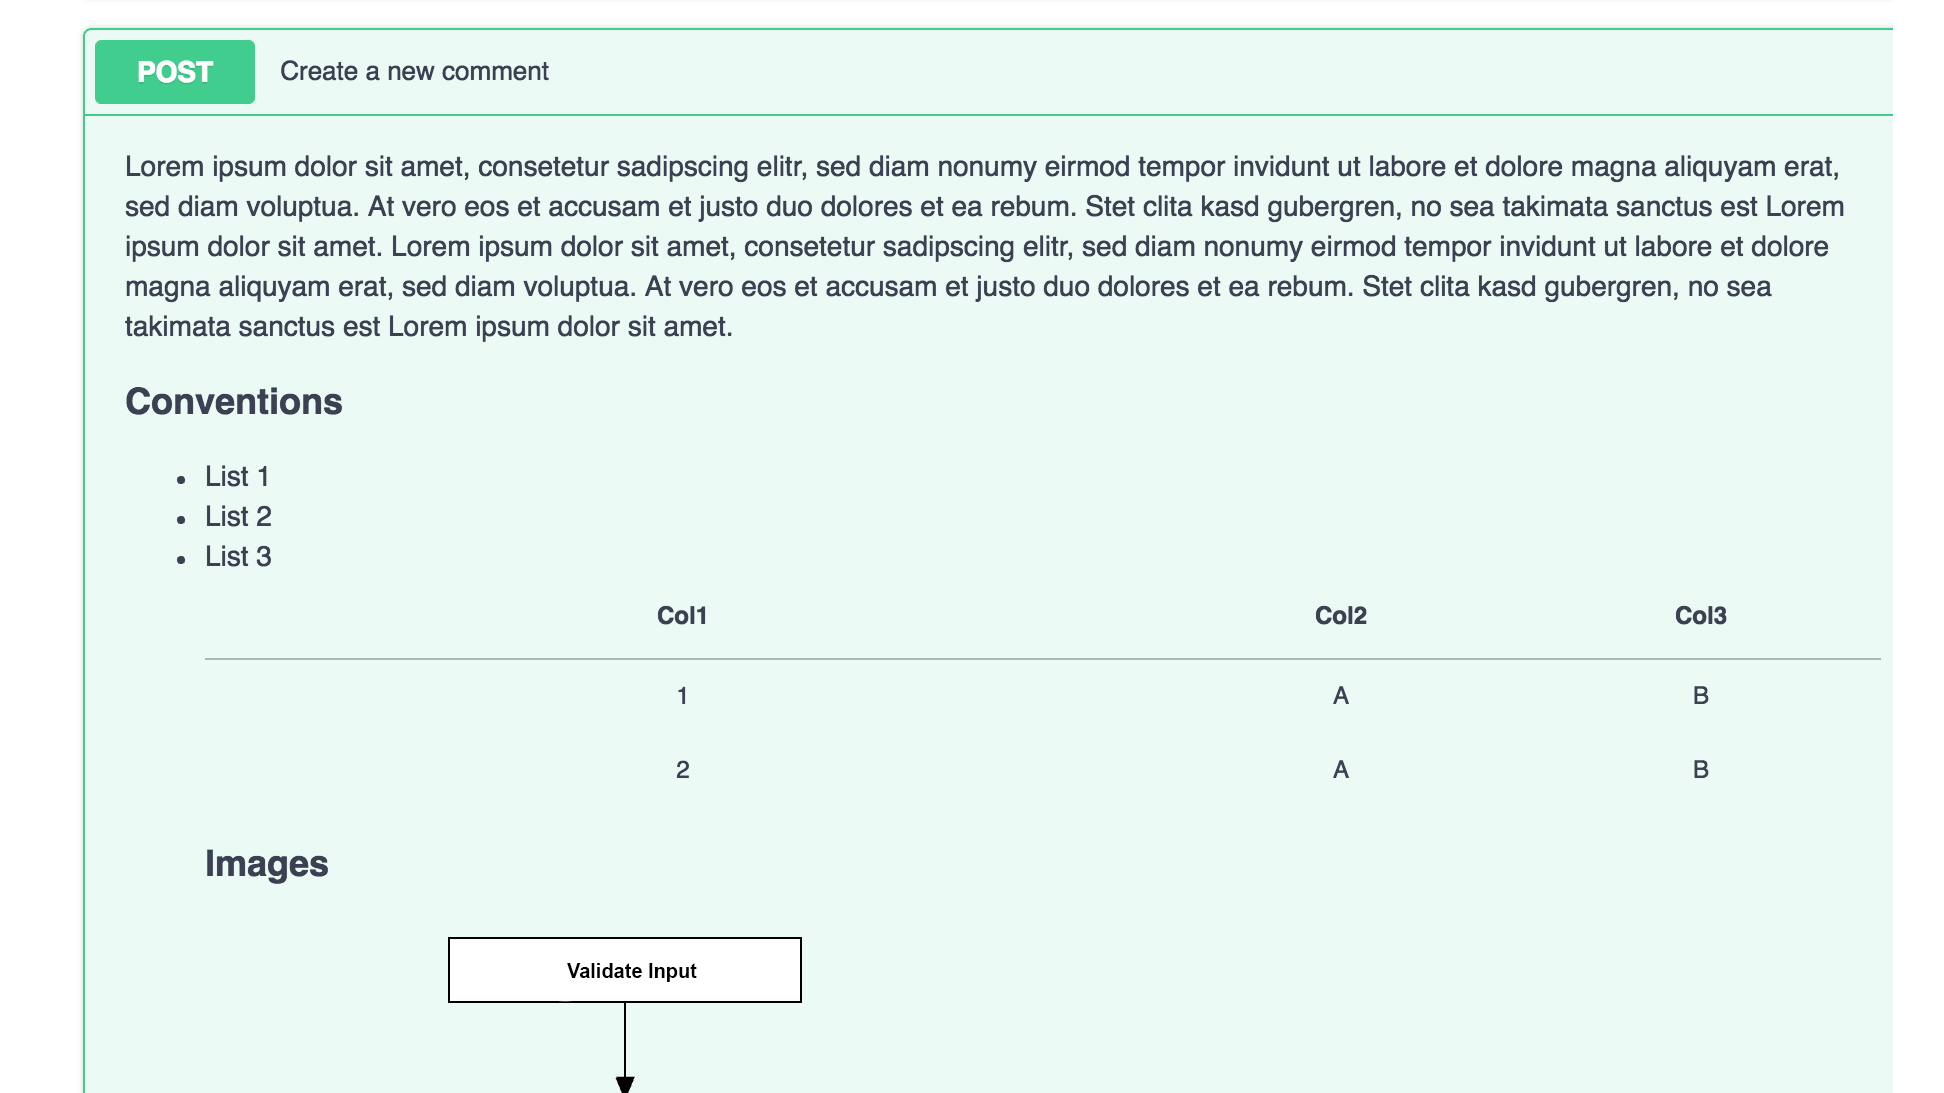Select the A cell in the first row

[1340, 696]
